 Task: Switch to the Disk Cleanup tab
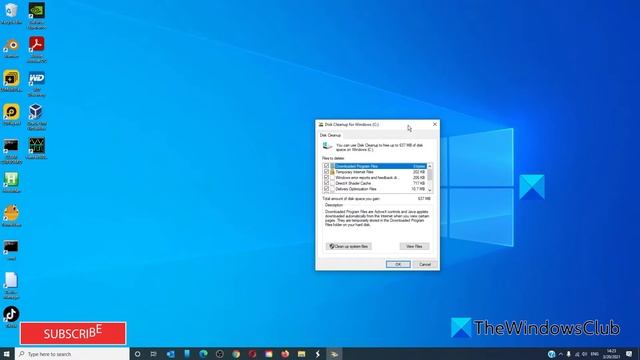[330, 135]
